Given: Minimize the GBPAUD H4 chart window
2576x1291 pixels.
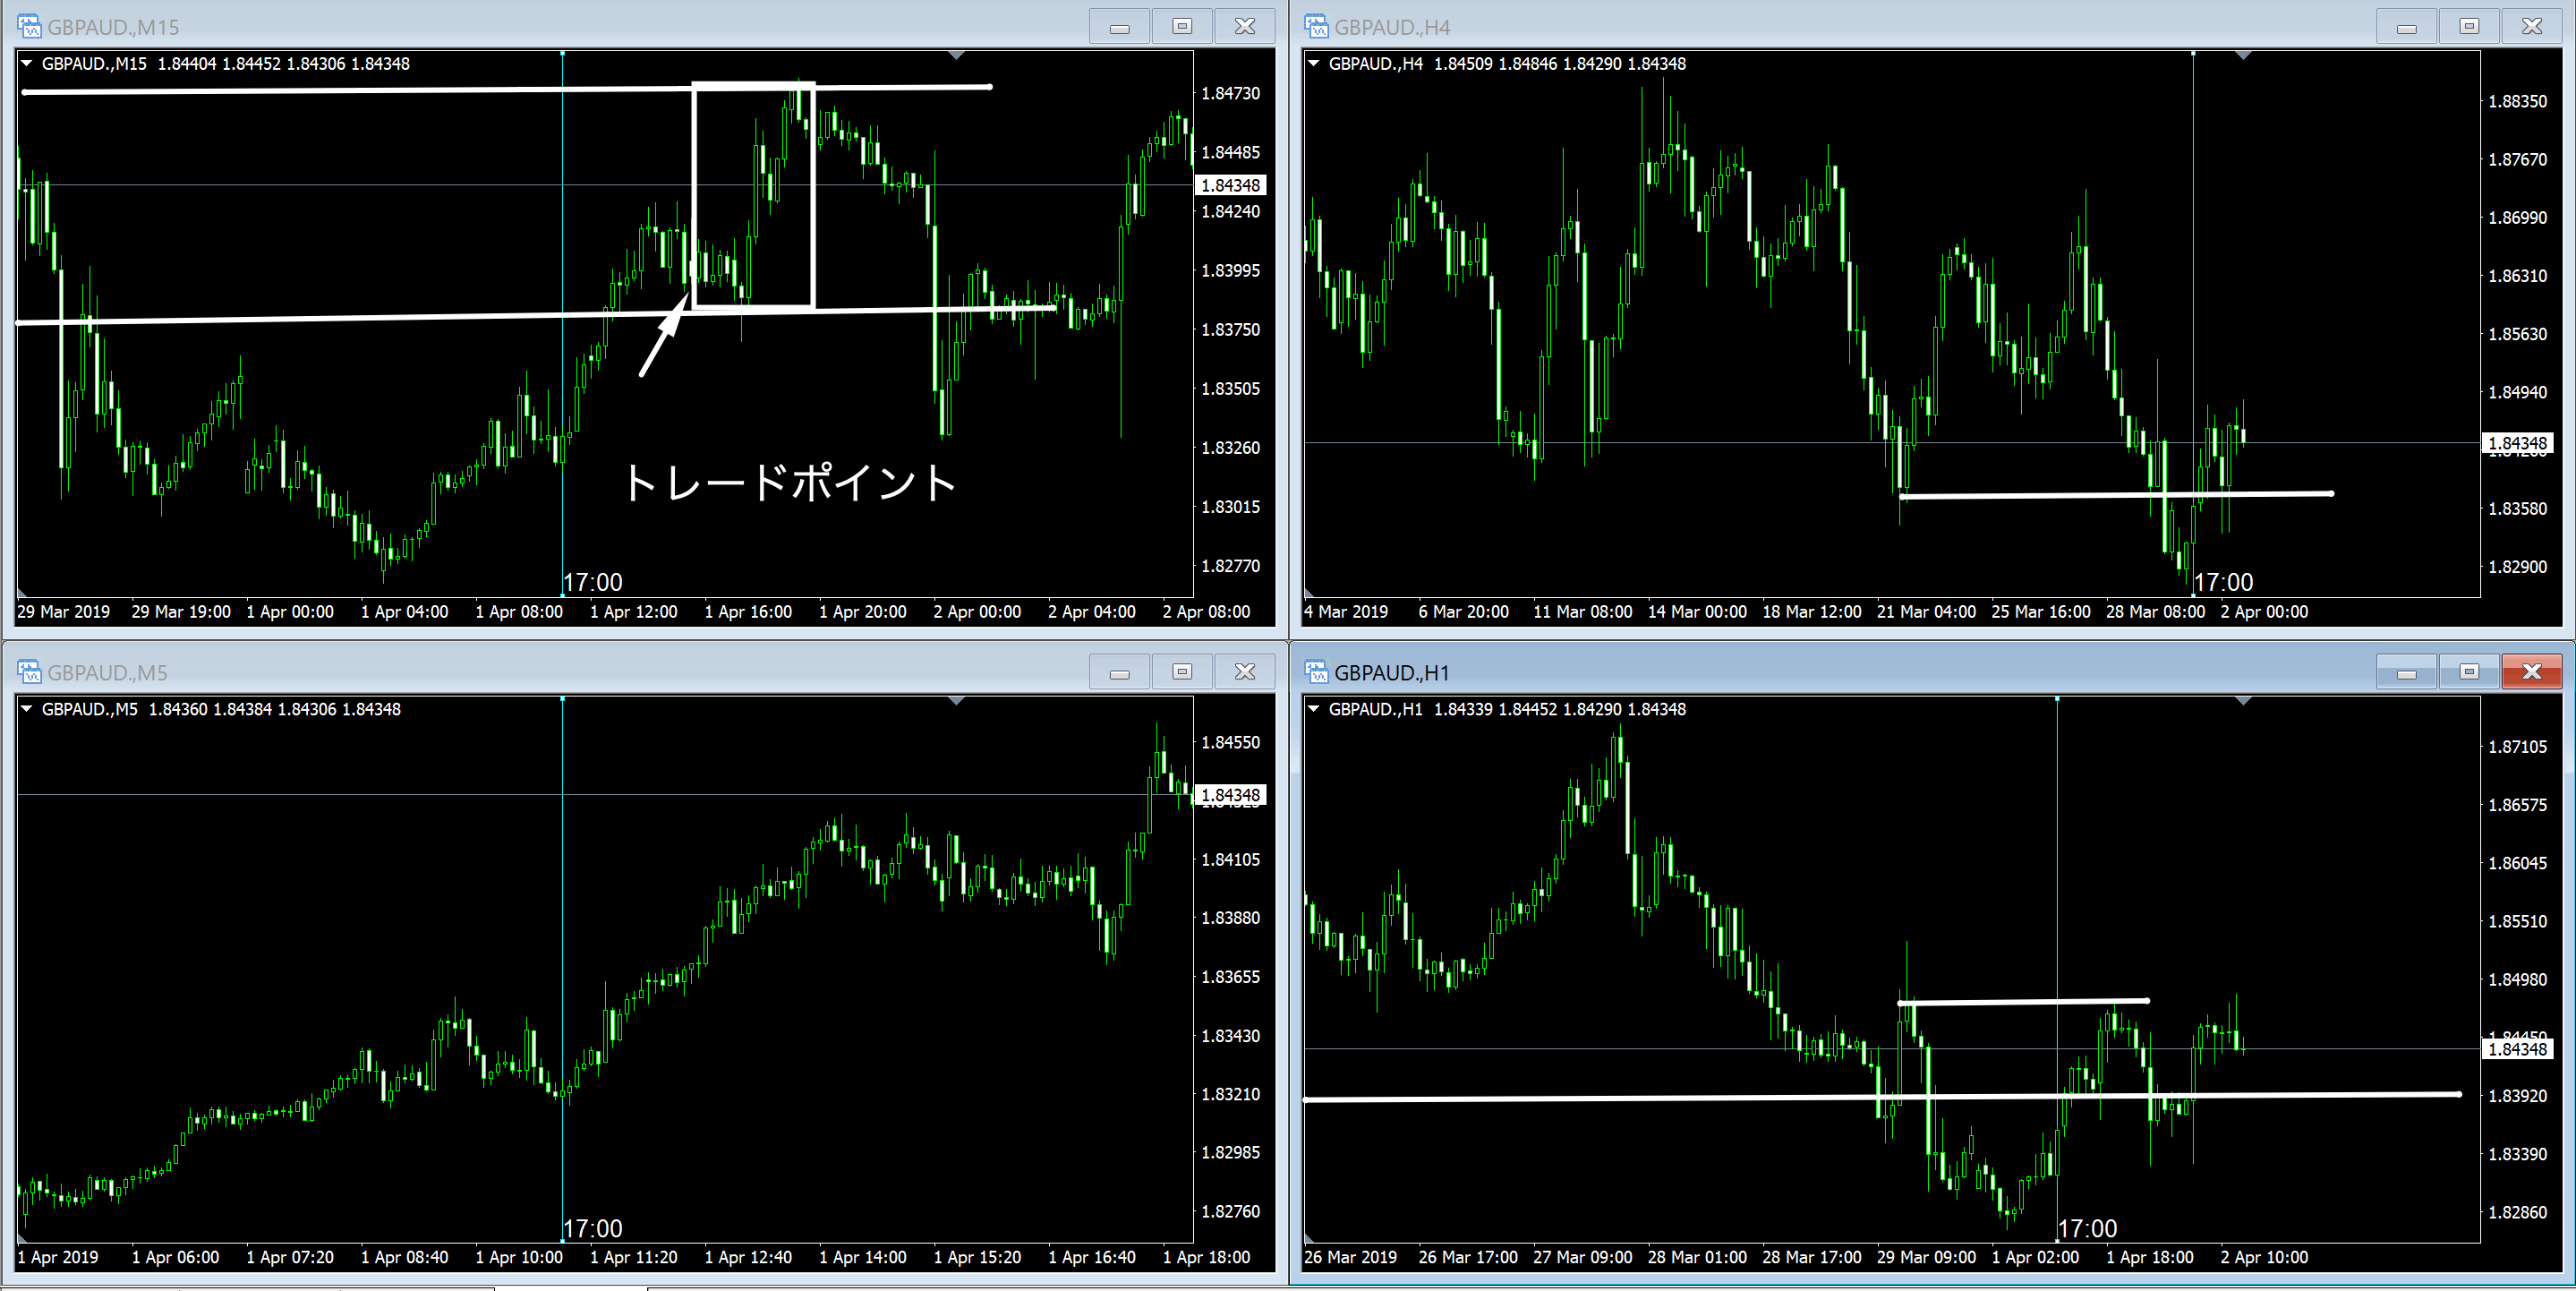Looking at the screenshot, I should [x=2406, y=26].
